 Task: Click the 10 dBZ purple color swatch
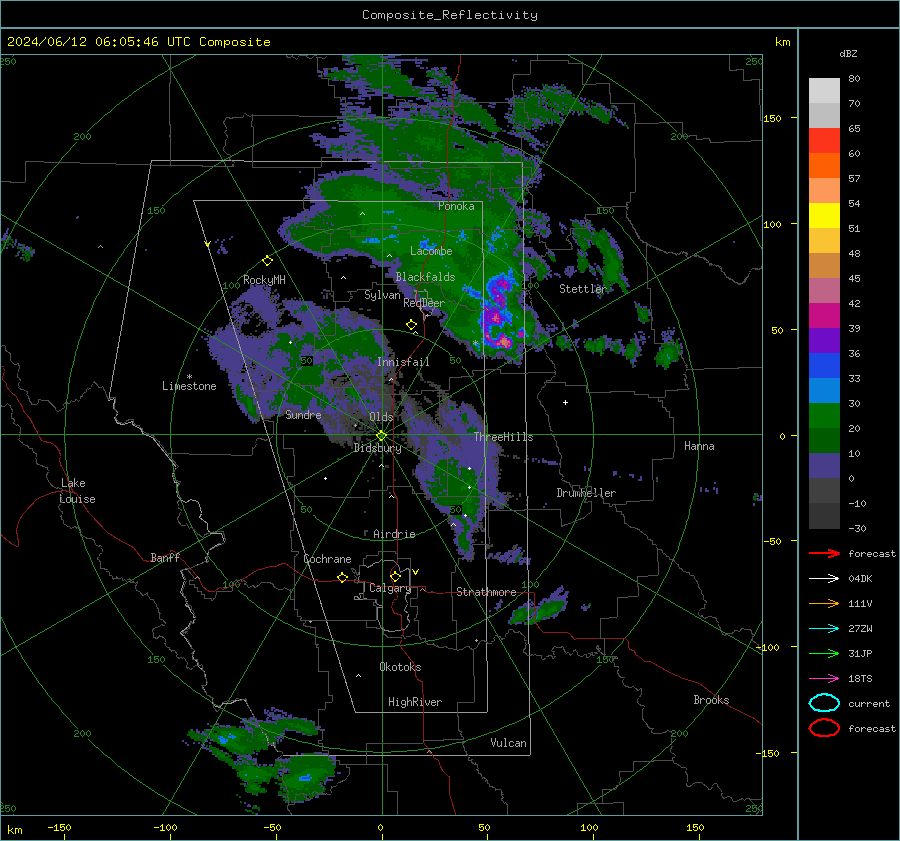pyautogui.click(x=824, y=465)
